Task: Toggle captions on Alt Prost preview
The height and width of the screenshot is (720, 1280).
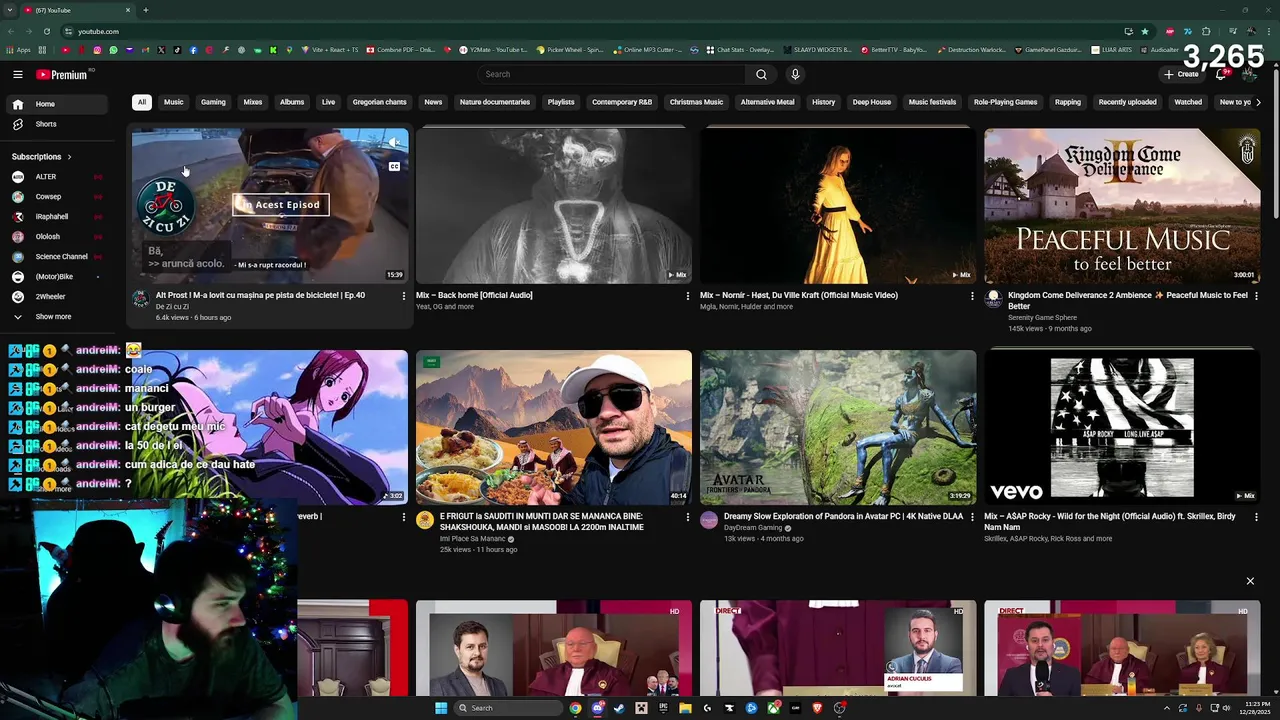Action: coord(394,167)
